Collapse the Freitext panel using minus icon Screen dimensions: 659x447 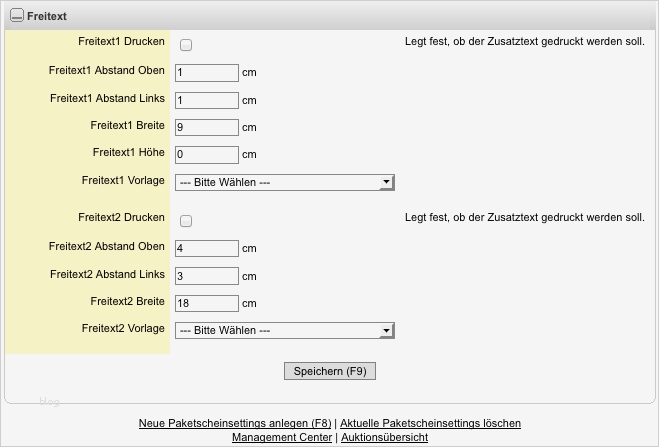coord(16,17)
